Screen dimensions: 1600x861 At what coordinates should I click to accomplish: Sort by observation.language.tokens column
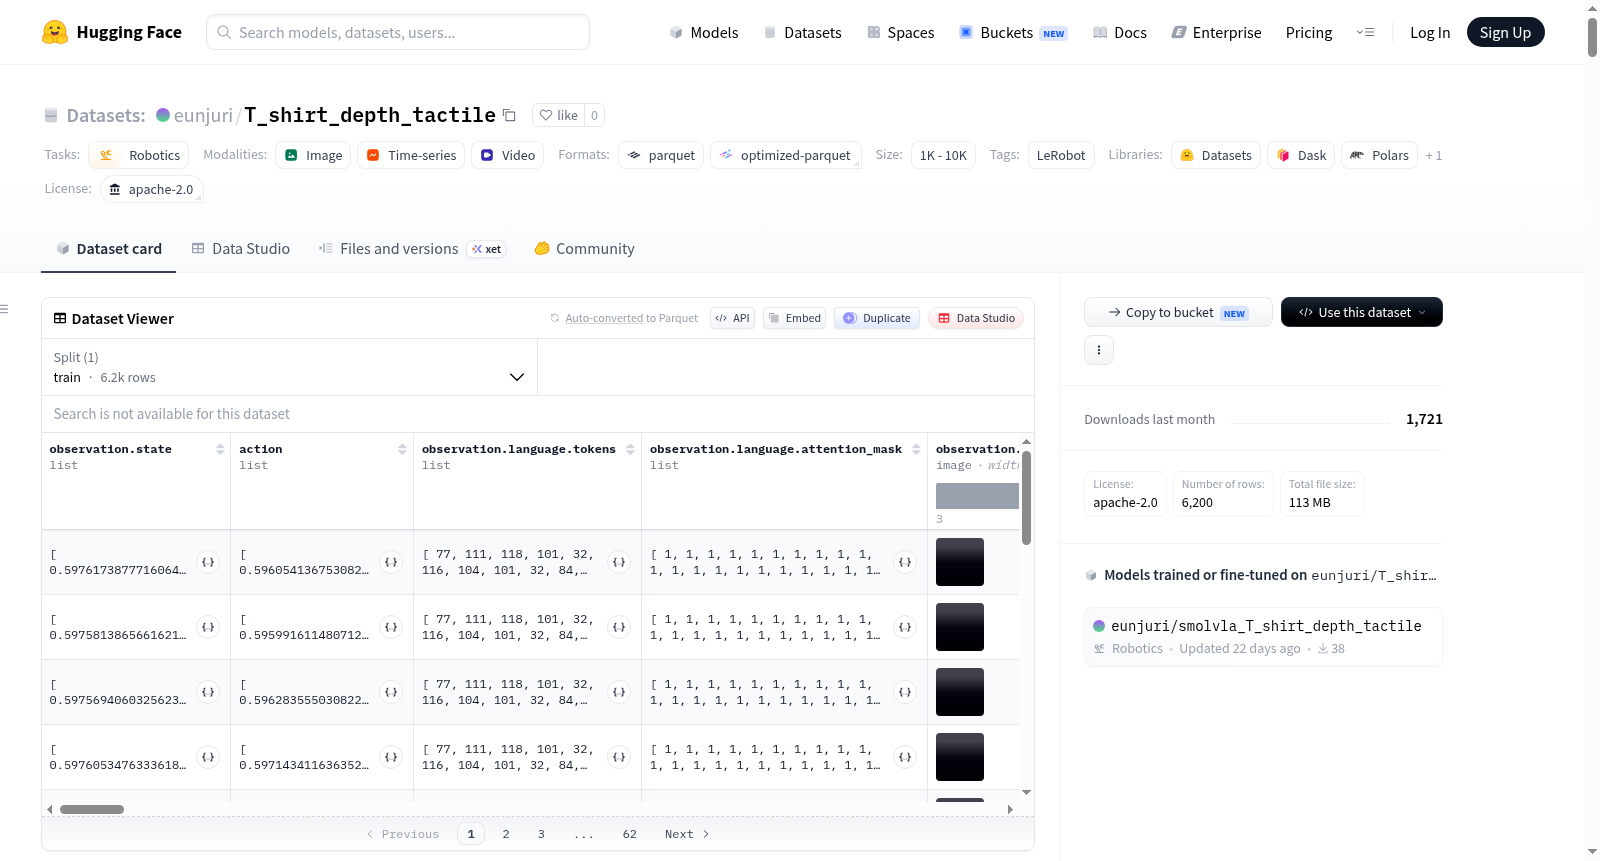click(630, 450)
